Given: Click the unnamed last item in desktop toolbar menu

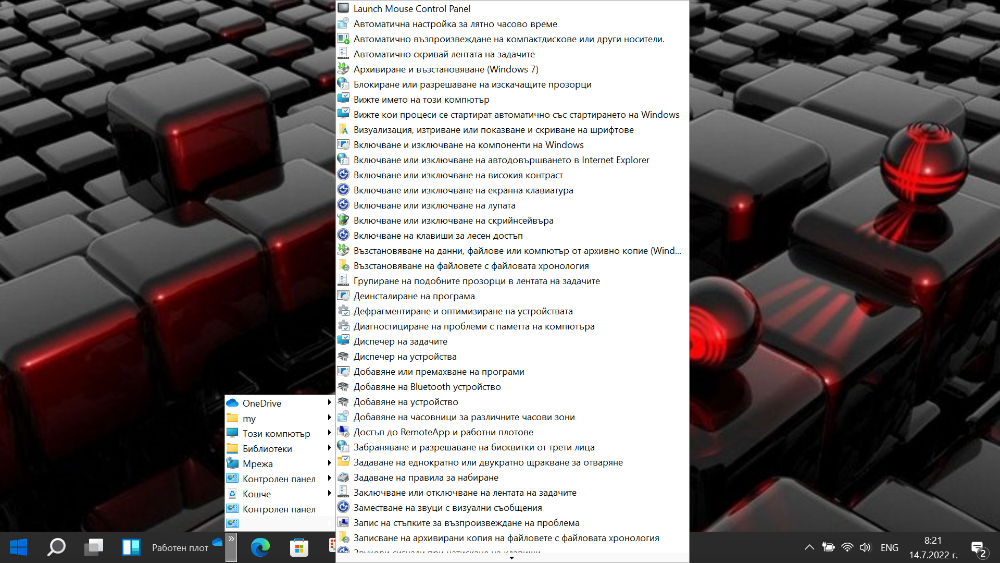Looking at the screenshot, I should [280, 523].
